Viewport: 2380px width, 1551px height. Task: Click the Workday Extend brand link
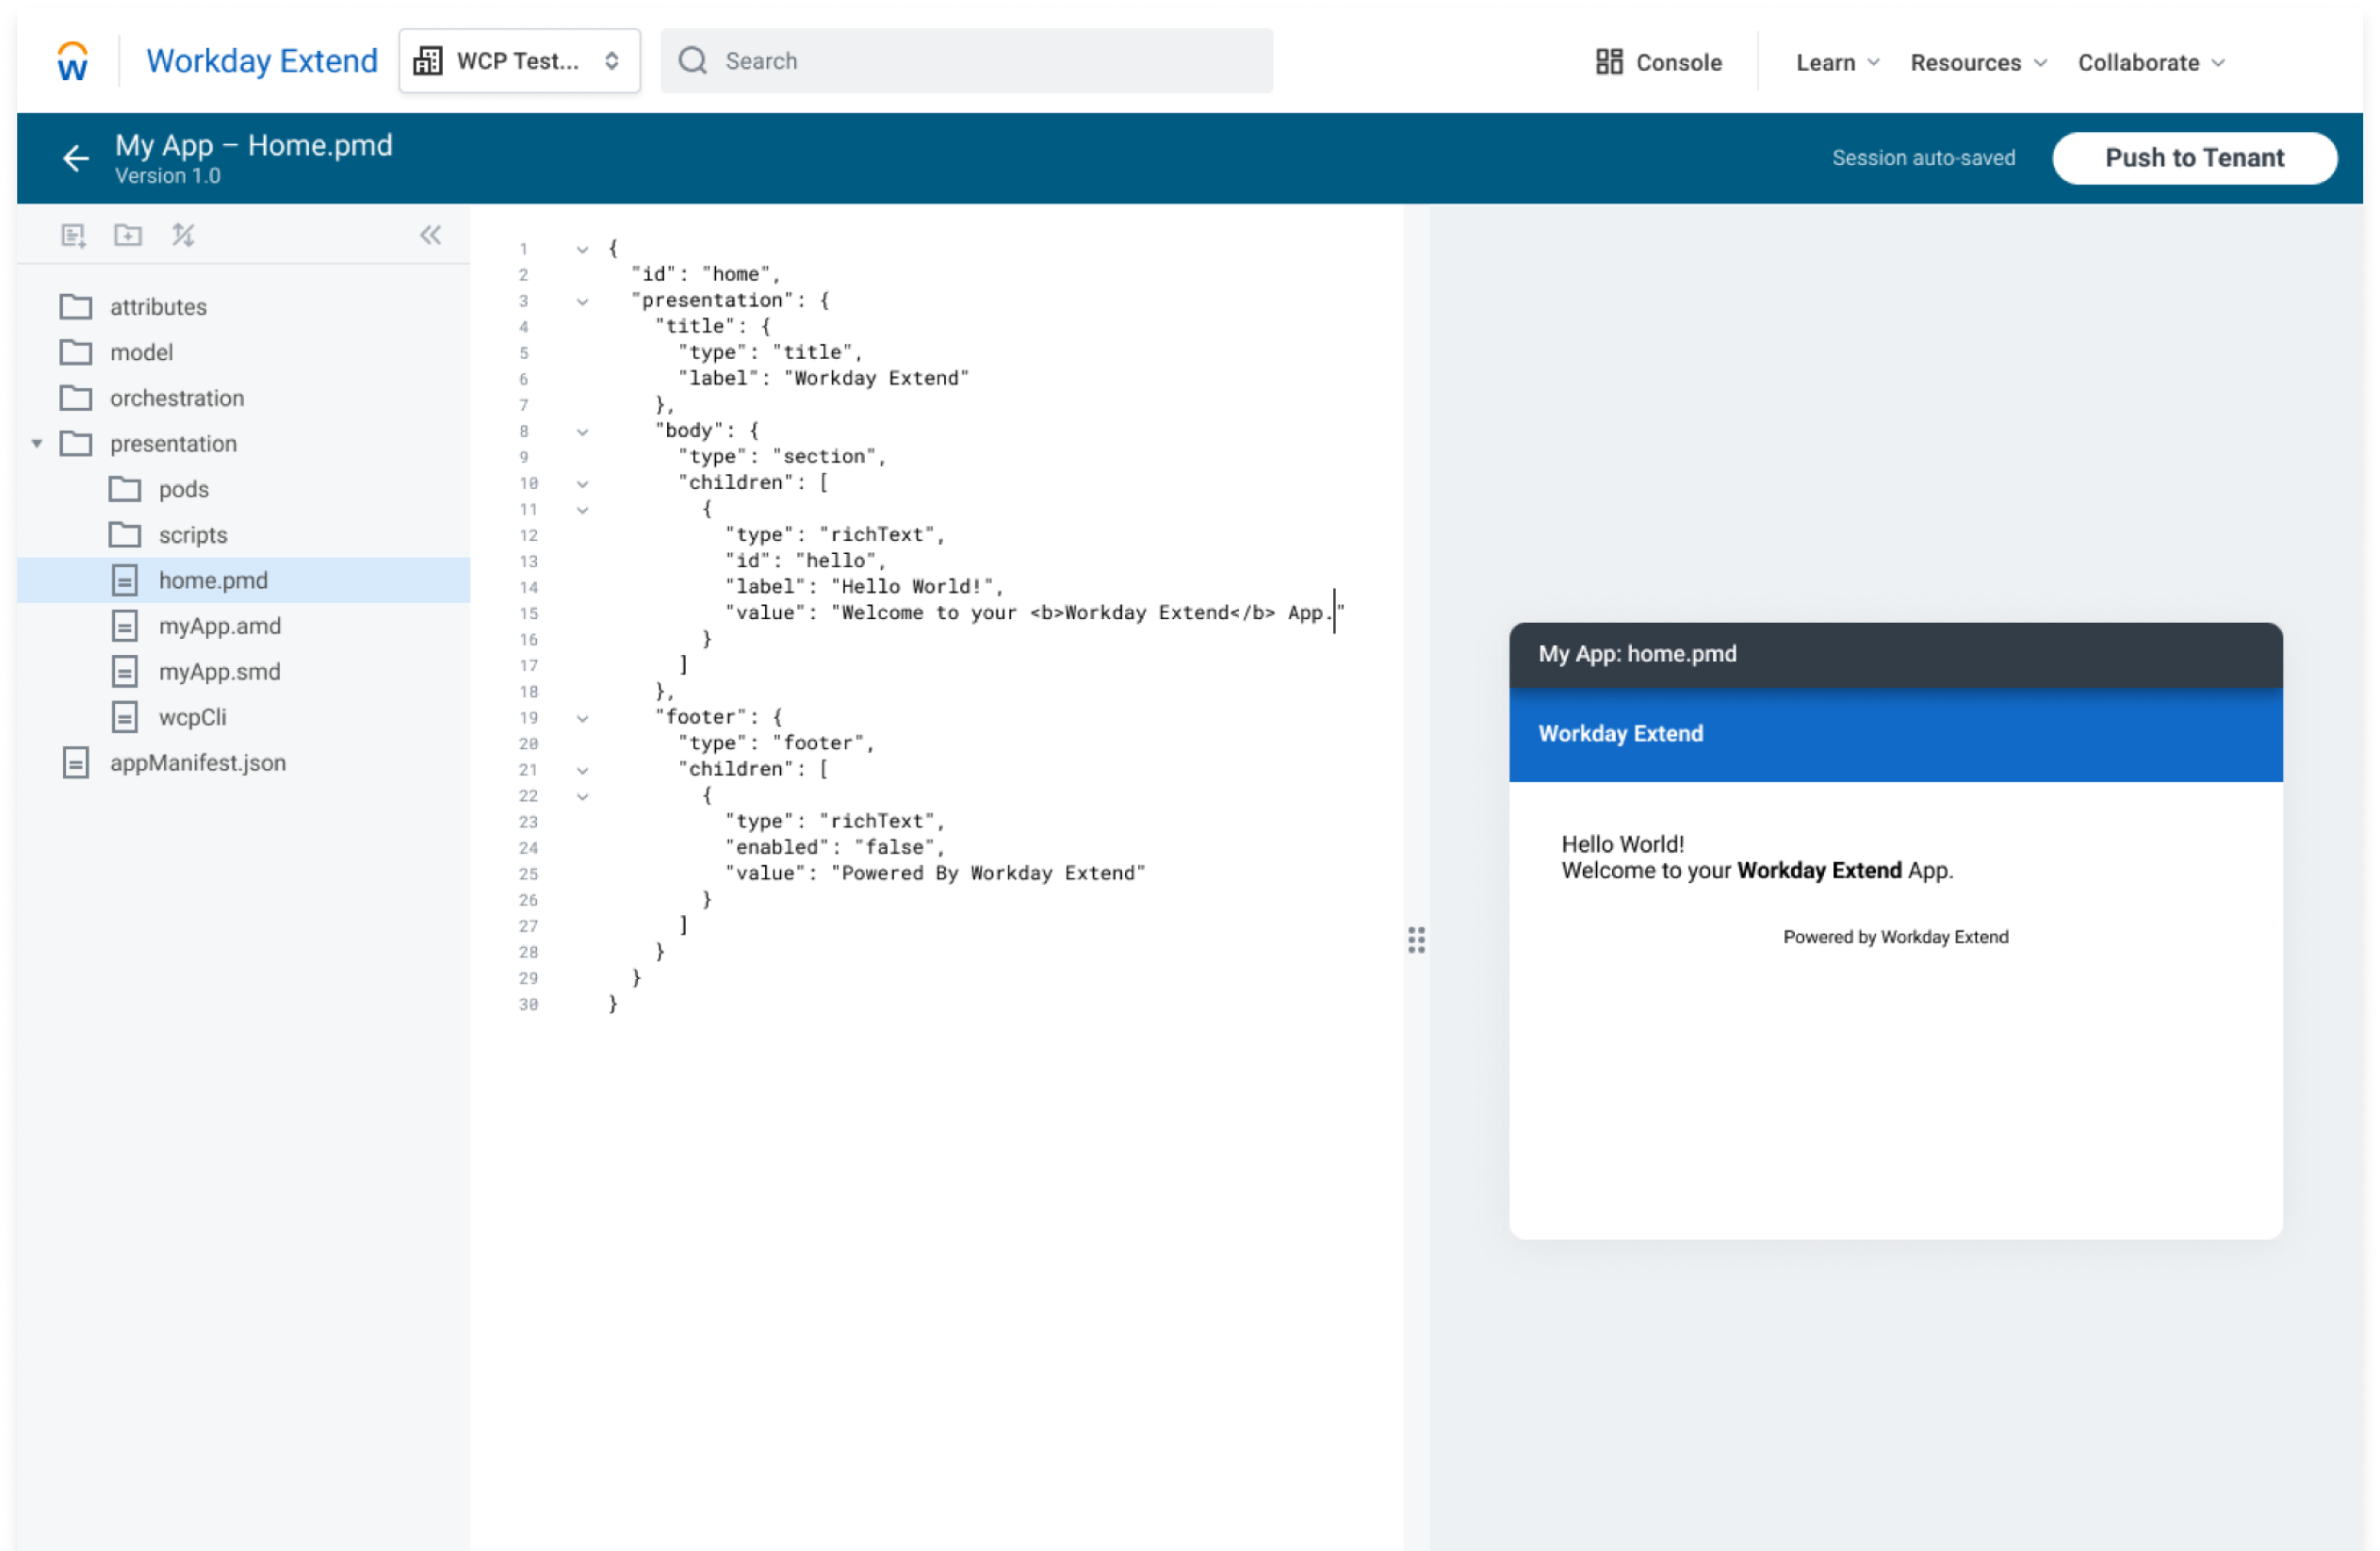pos(262,61)
